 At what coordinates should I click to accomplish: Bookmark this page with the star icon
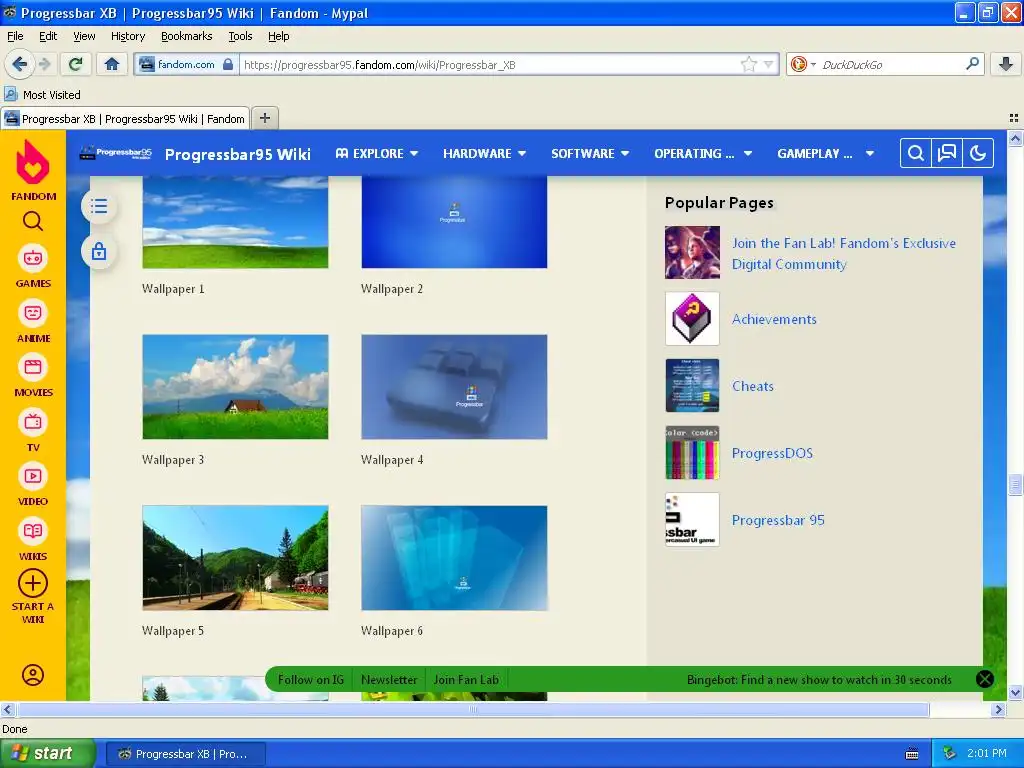(x=748, y=64)
